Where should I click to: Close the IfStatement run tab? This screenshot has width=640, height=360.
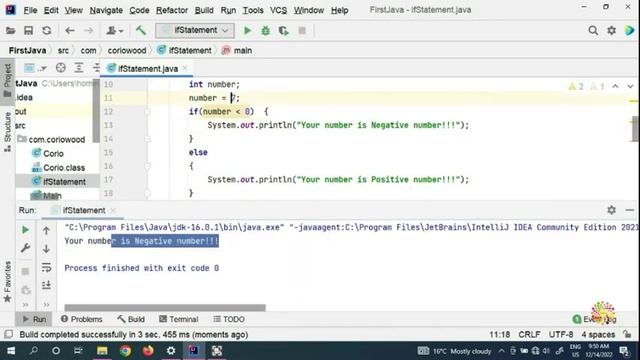(113, 210)
